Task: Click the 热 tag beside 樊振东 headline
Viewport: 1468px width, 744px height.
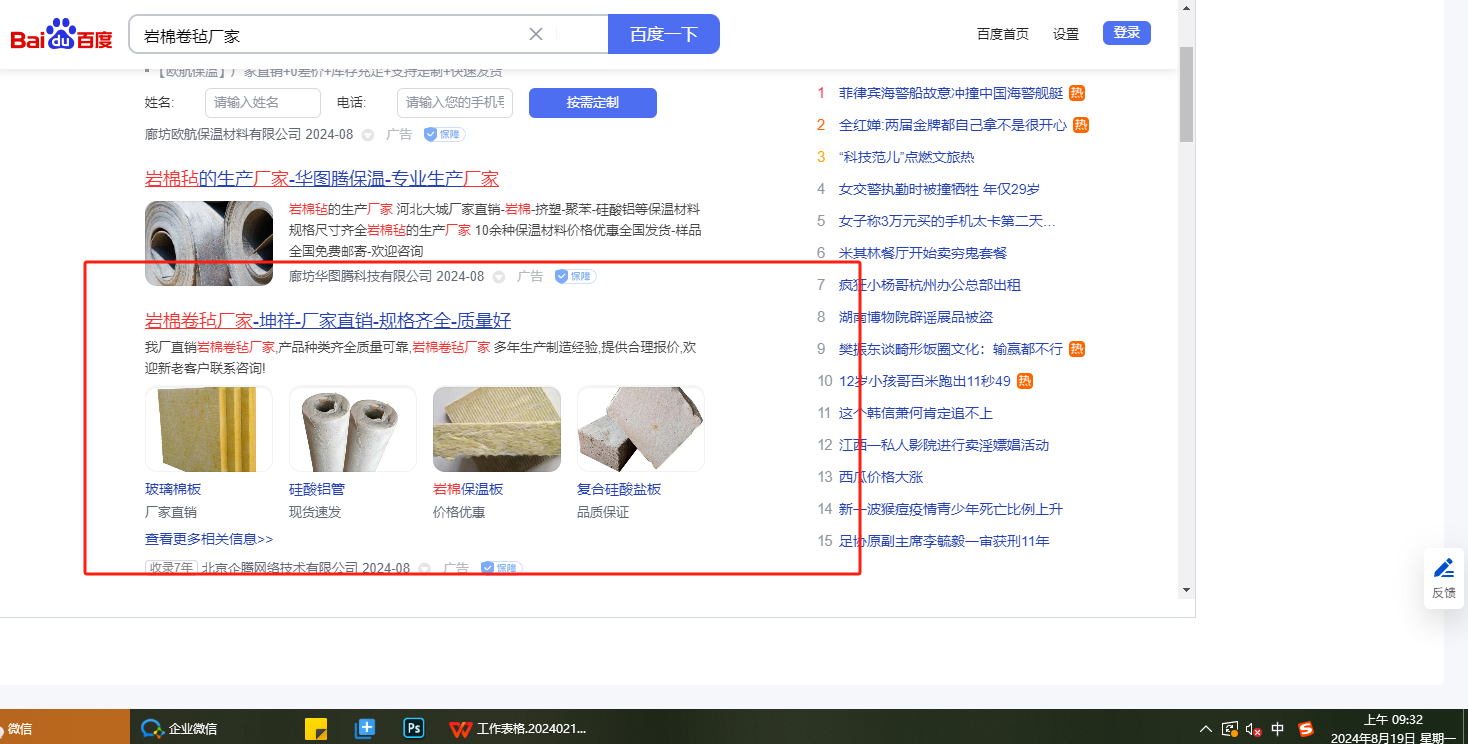Action: [1077, 349]
